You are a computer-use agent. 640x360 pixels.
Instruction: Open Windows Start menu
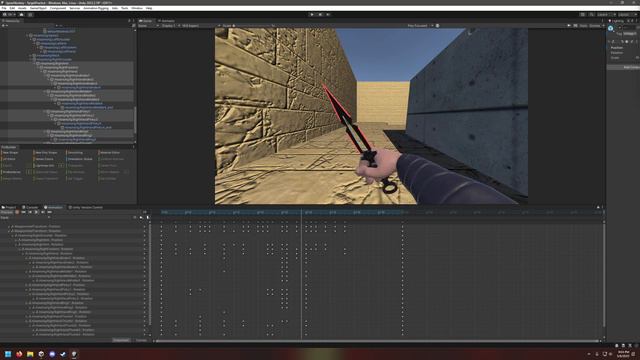point(8,354)
